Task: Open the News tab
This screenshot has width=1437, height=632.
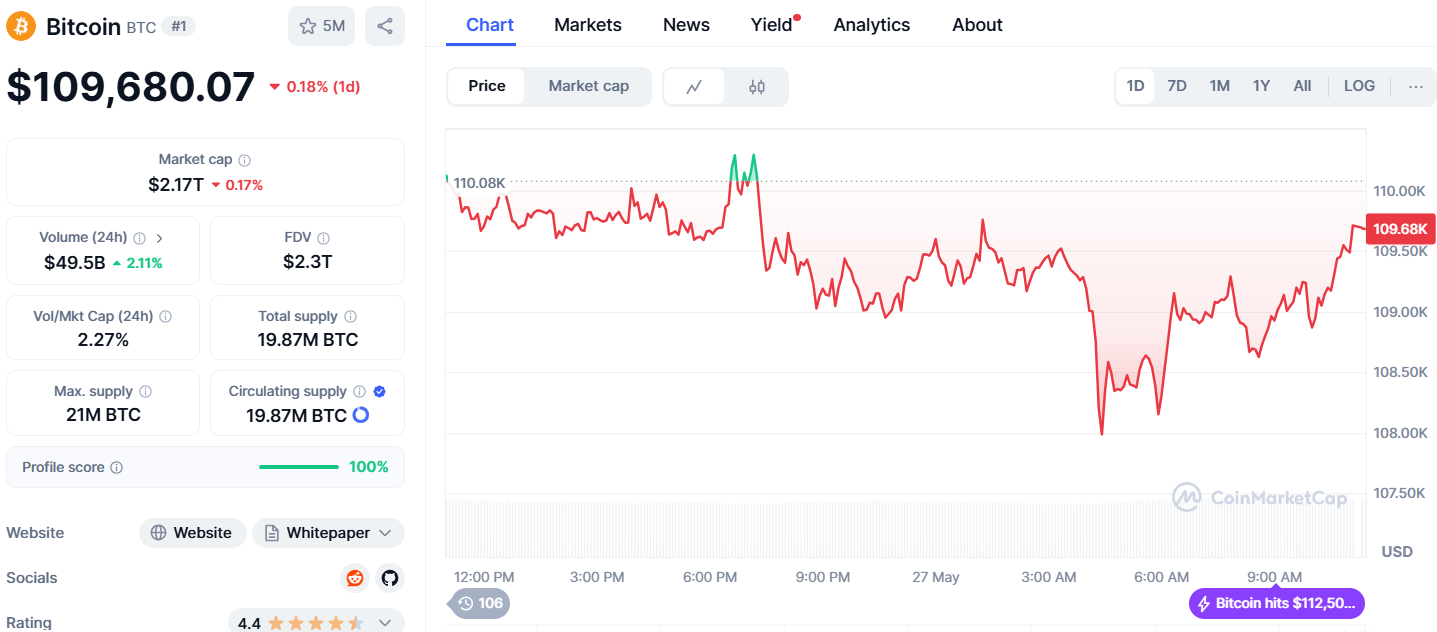Action: [686, 25]
